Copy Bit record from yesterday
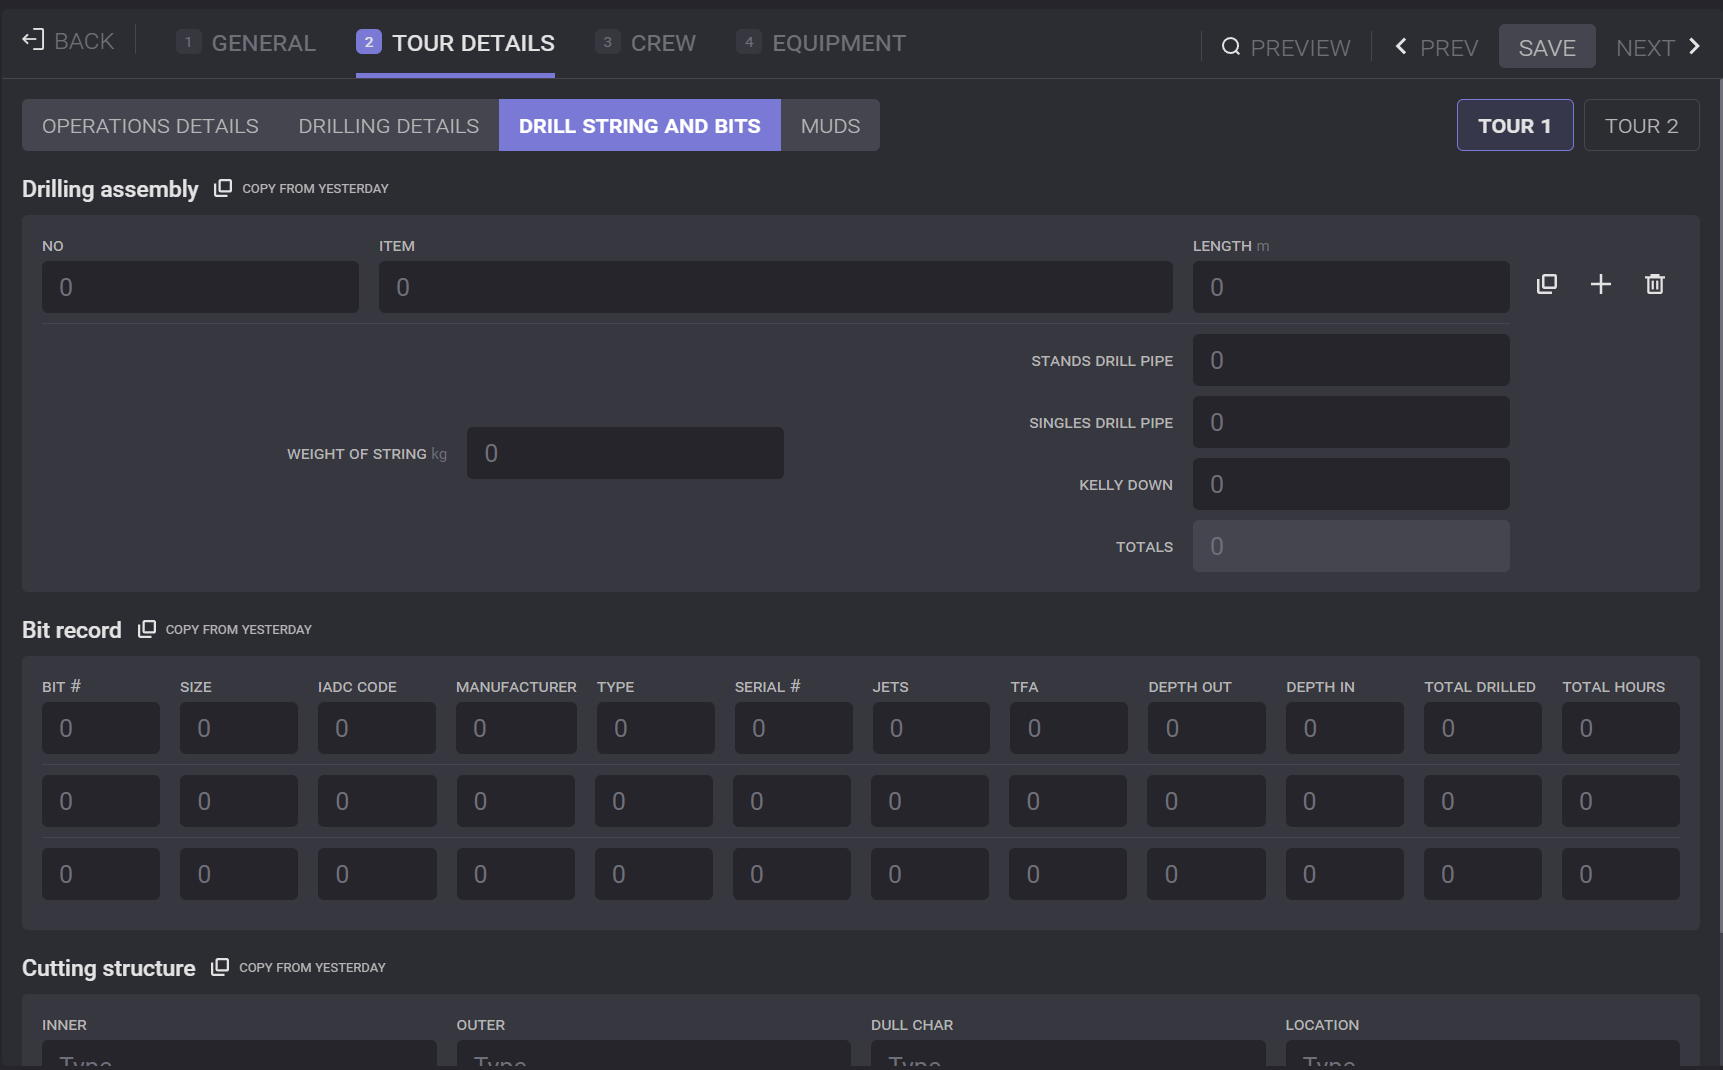 point(226,630)
